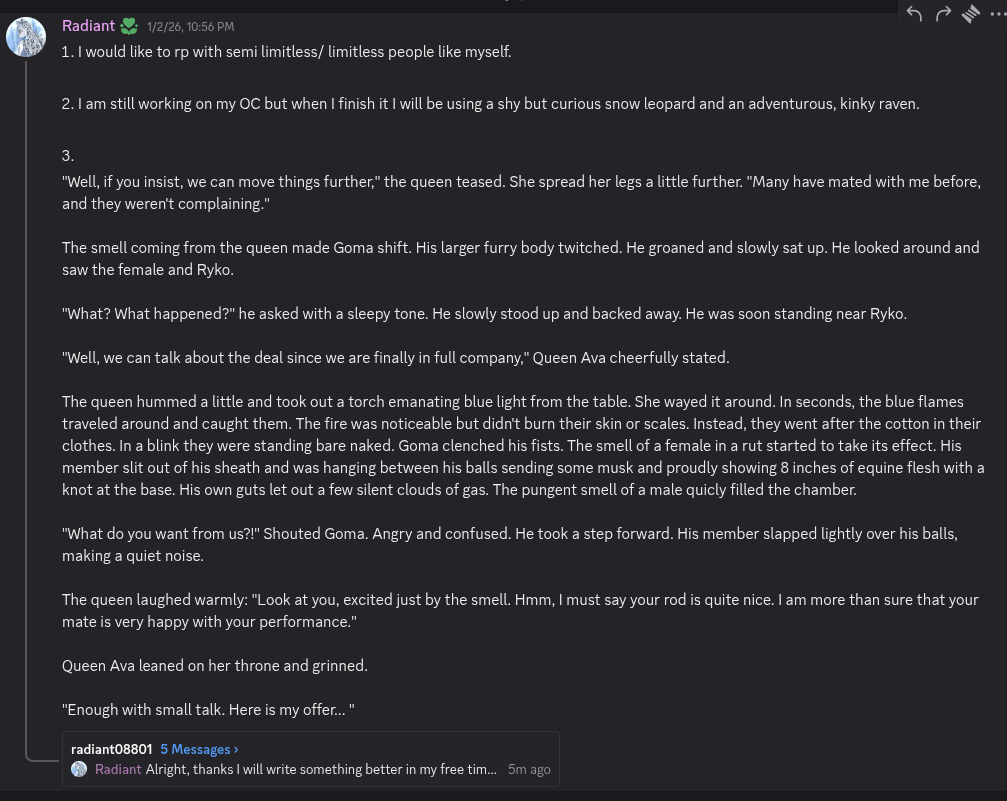Click the Radiant username in message header
Viewport: 1007px width, 801px height.
pos(88,26)
